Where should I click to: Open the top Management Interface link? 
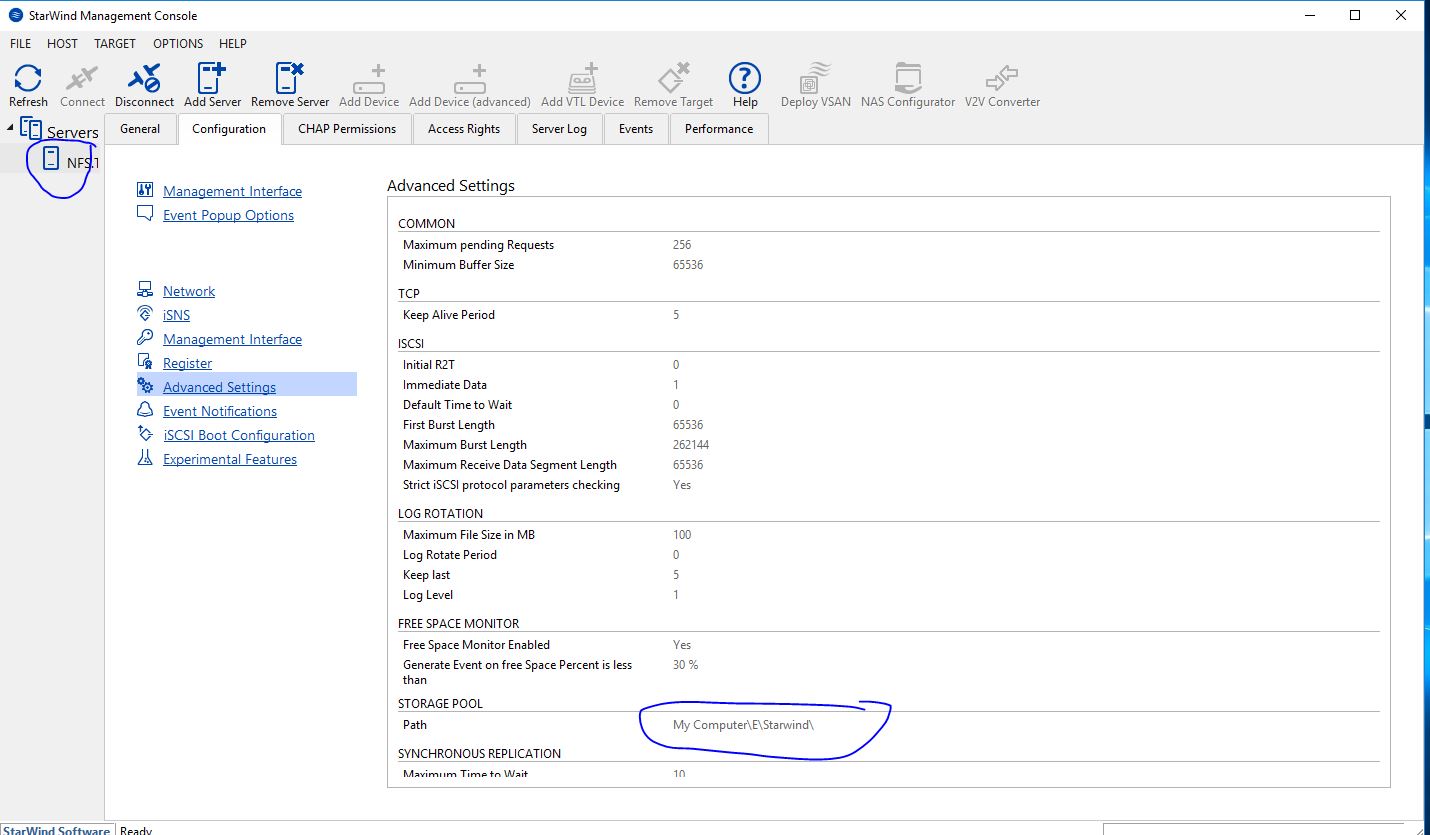point(232,191)
